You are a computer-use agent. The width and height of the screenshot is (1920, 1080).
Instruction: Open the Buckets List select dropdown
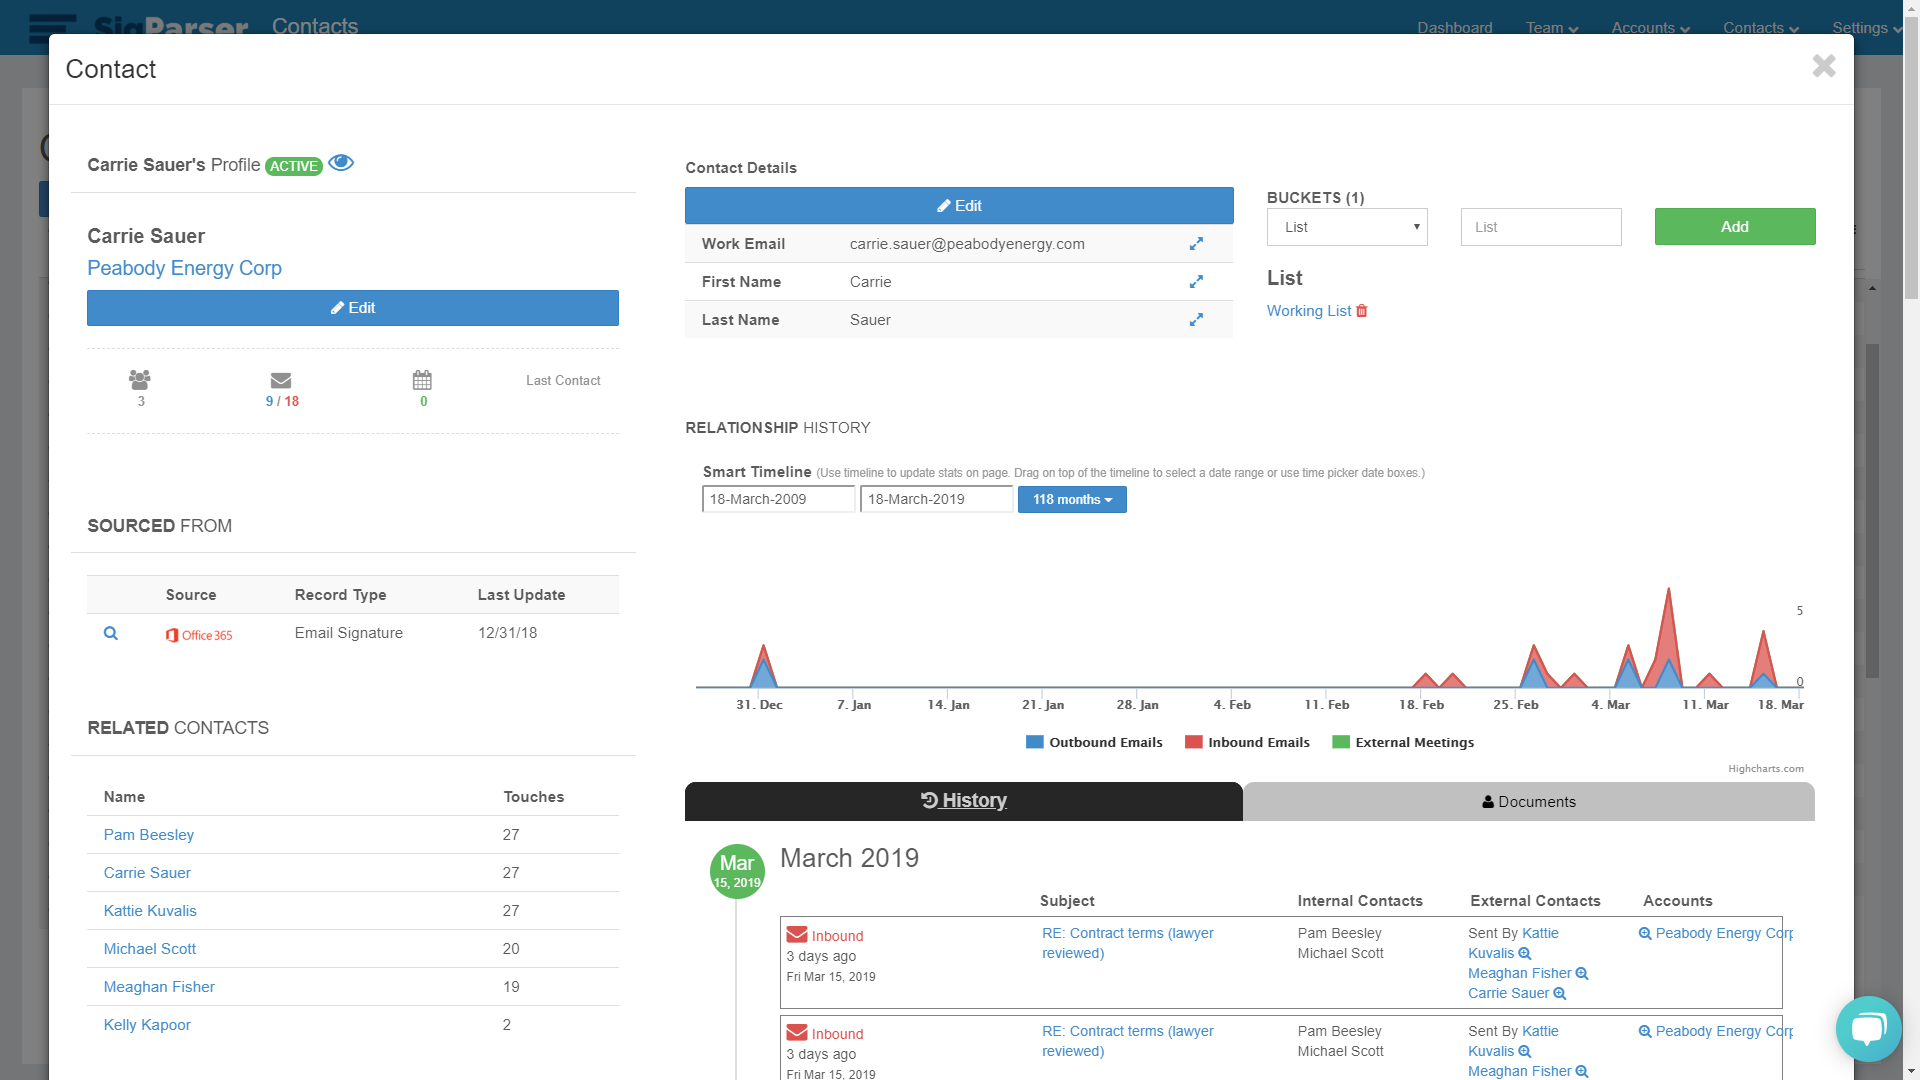pos(1347,227)
